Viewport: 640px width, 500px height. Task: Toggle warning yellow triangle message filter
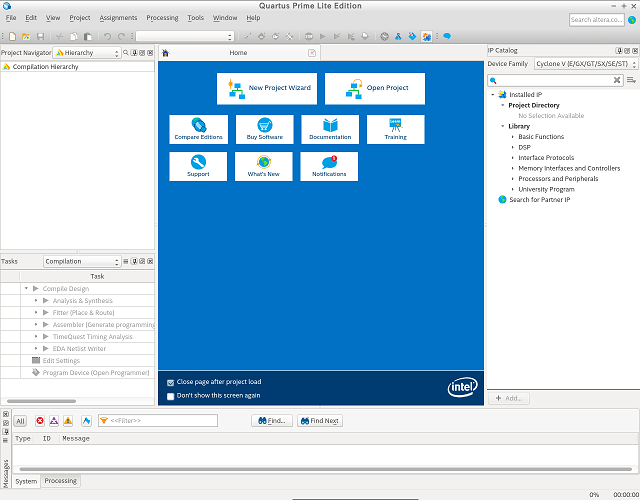click(x=68, y=421)
